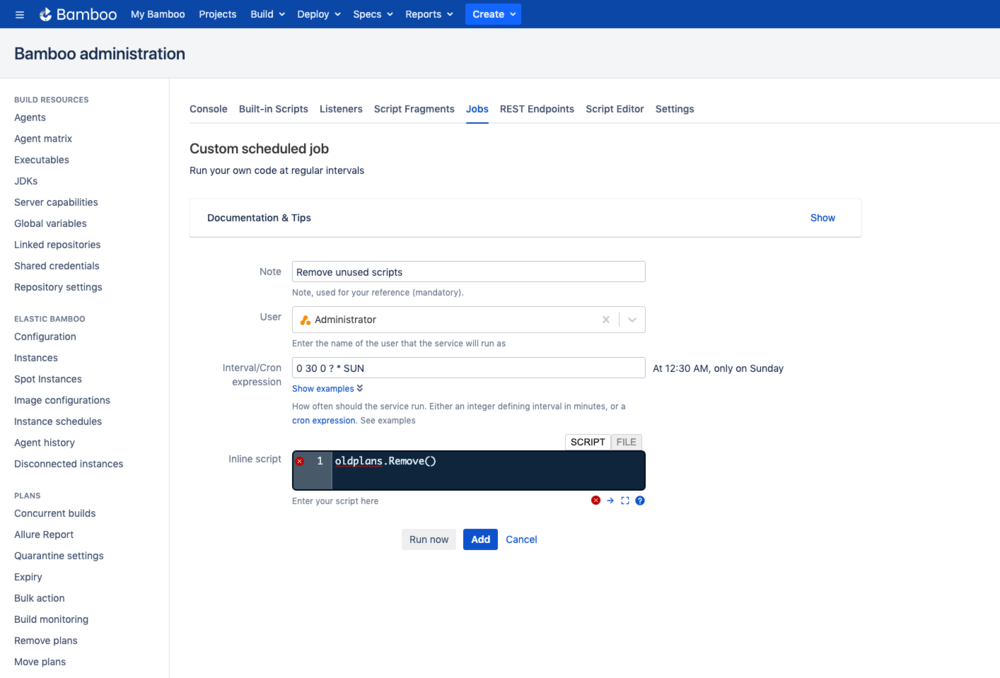
Task: Open Allure Report in the sidebar
Action: coord(44,534)
